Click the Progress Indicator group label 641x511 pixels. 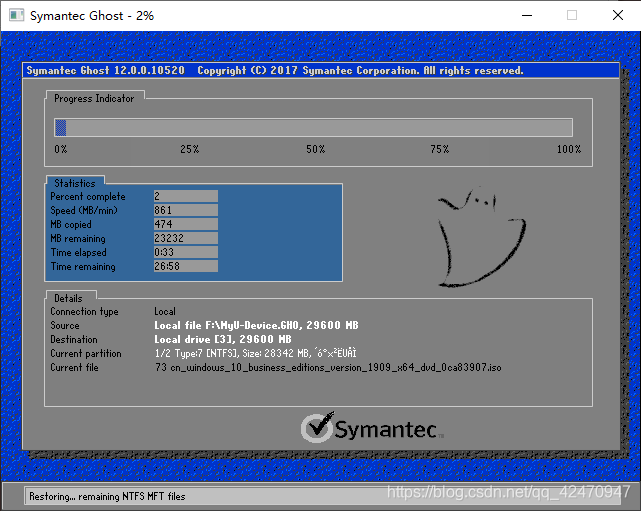(x=94, y=99)
